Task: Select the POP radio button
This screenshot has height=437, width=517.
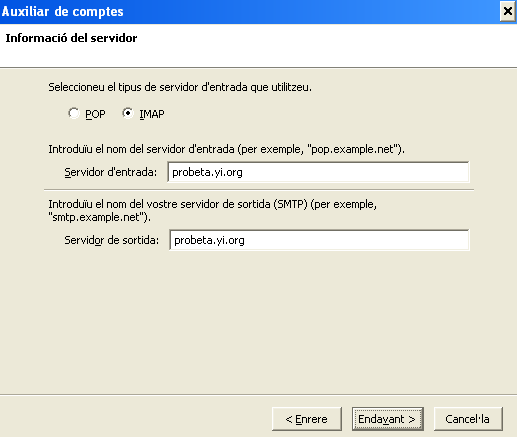Action: (x=74, y=113)
